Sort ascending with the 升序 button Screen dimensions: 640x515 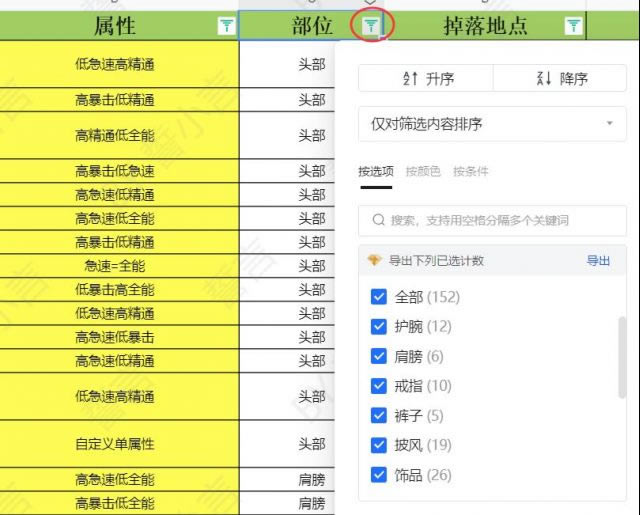426,79
